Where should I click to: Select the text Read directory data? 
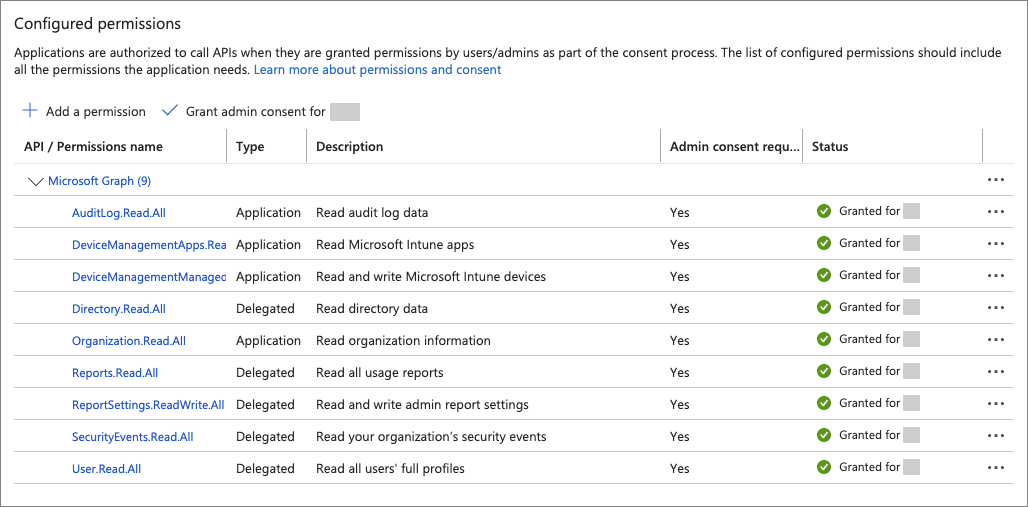(372, 308)
